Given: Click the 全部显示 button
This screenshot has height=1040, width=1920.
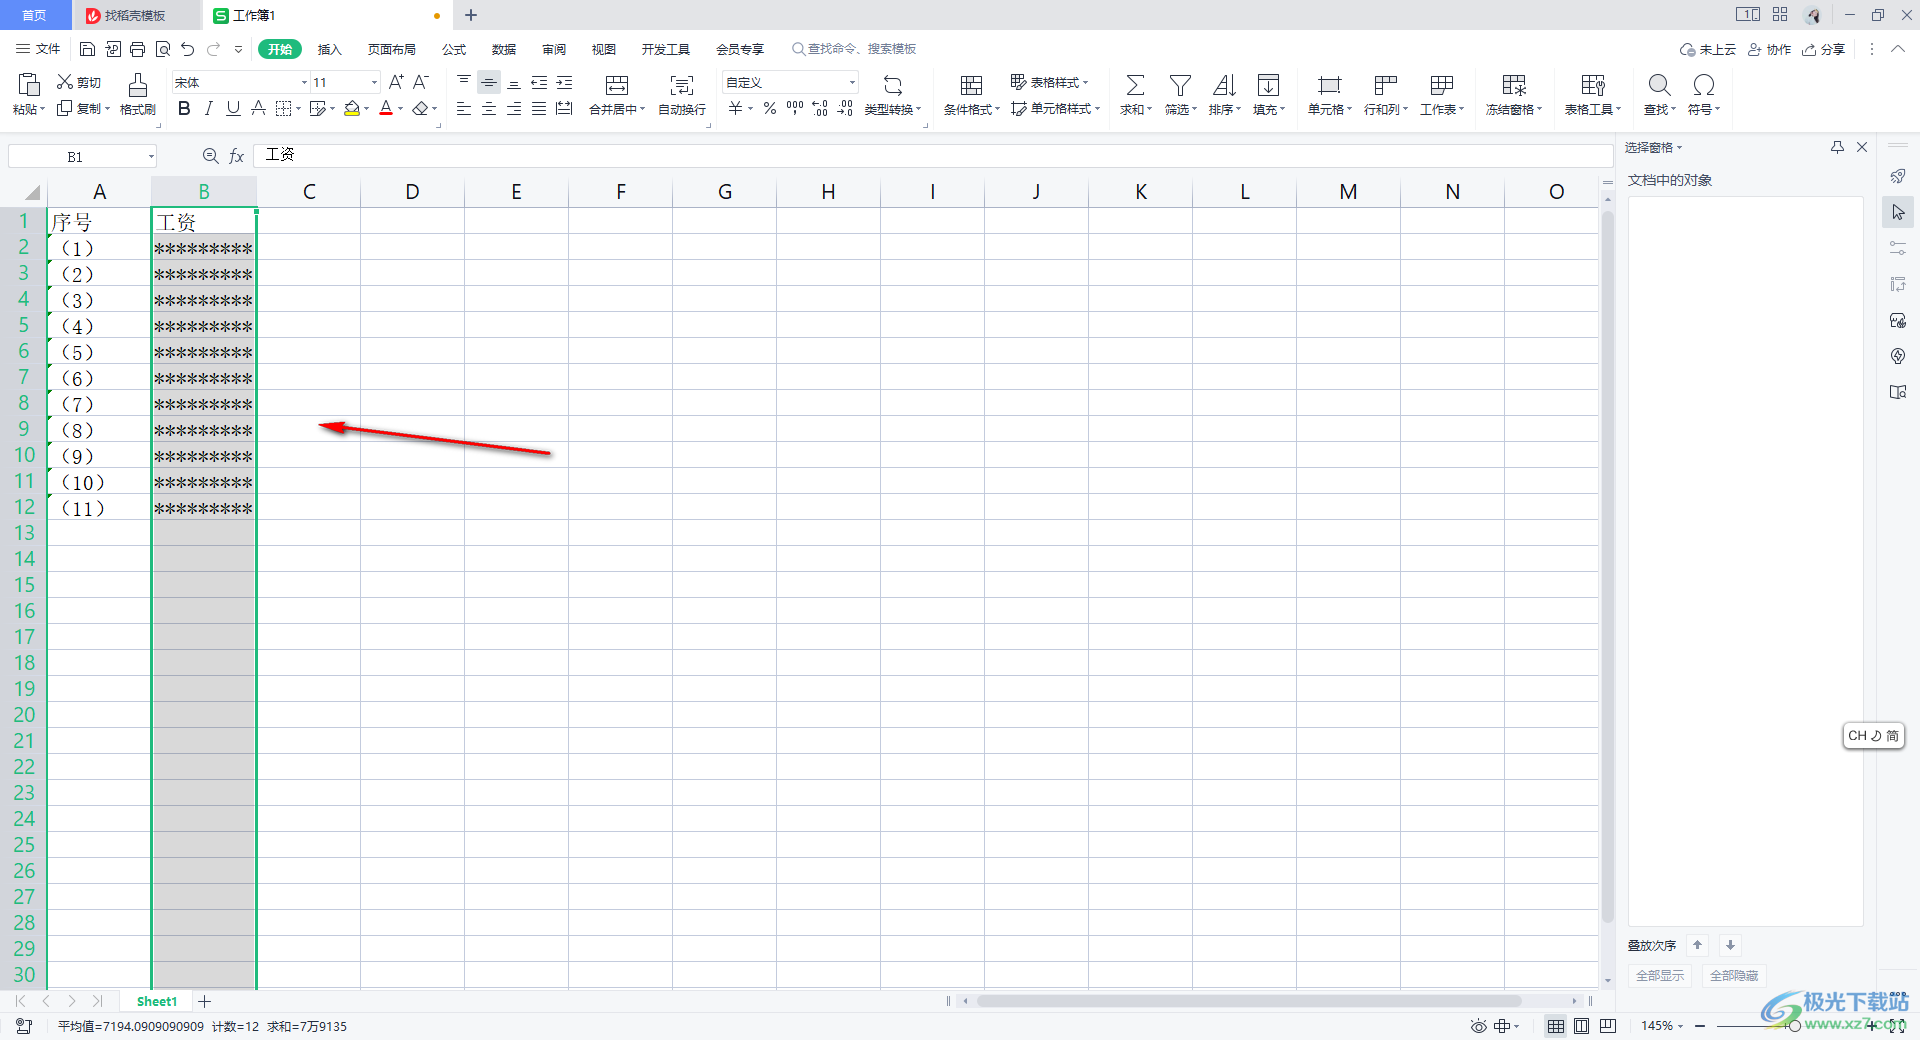Looking at the screenshot, I should click(x=1659, y=976).
